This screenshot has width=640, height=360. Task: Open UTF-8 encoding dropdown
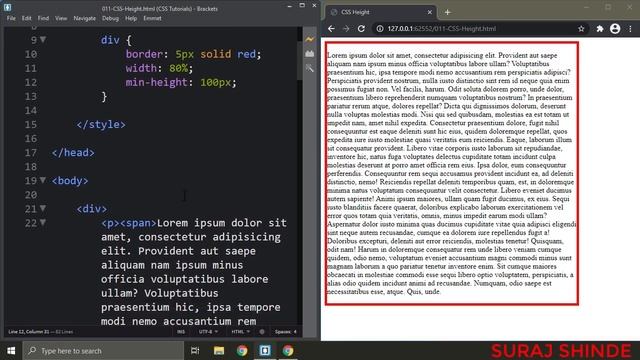pyautogui.click(x=208, y=332)
